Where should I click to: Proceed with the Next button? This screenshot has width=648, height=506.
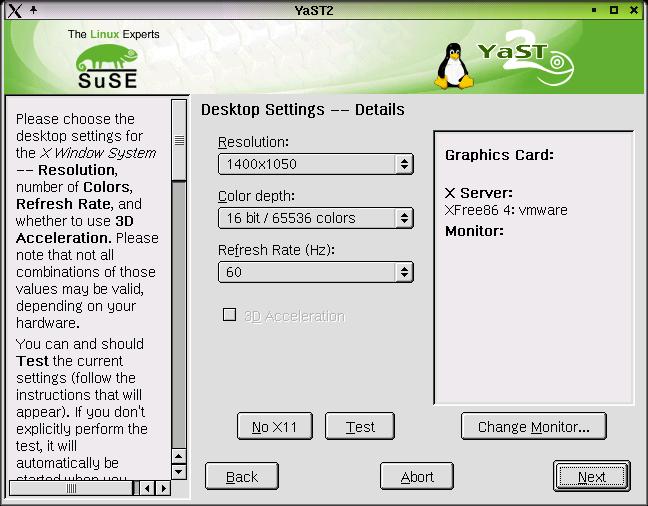click(591, 477)
